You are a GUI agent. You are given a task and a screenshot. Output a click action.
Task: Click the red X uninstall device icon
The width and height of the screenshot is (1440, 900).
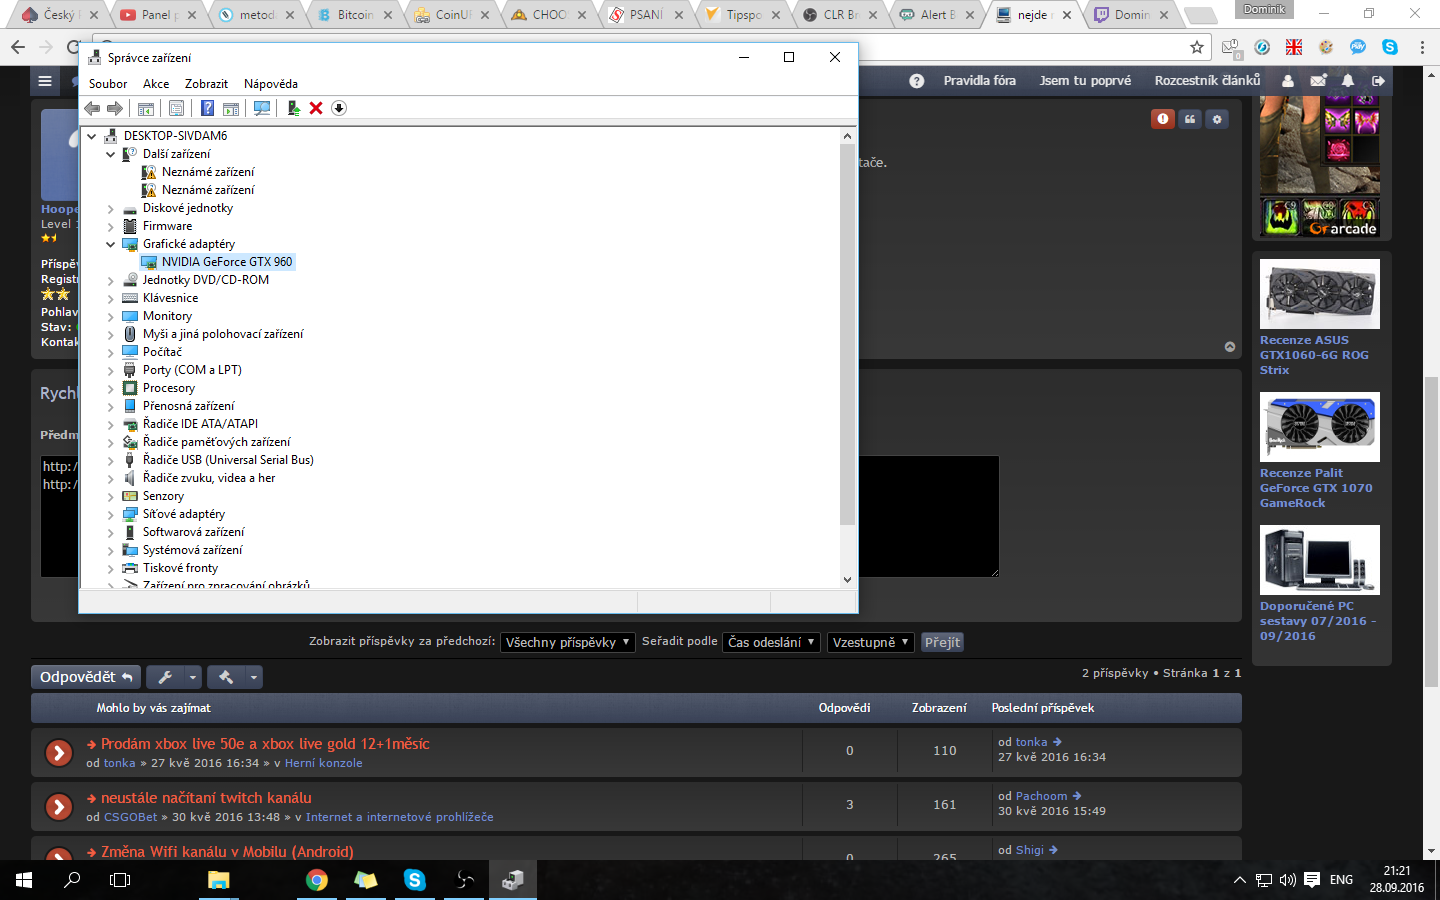click(x=316, y=108)
